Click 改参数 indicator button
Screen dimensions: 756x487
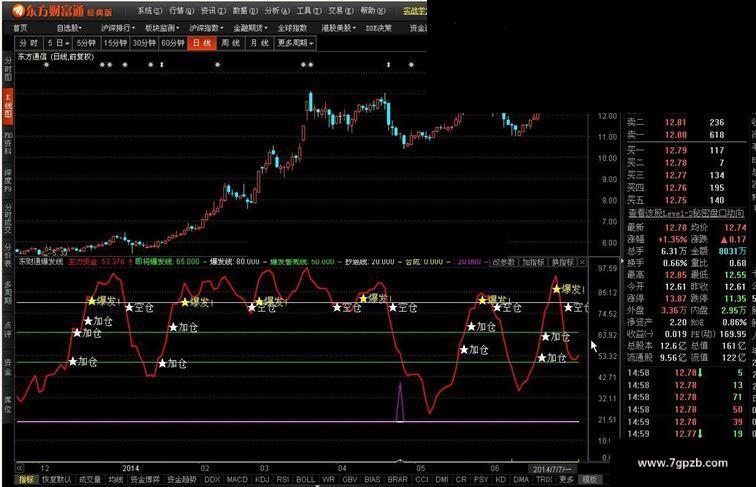(503, 262)
